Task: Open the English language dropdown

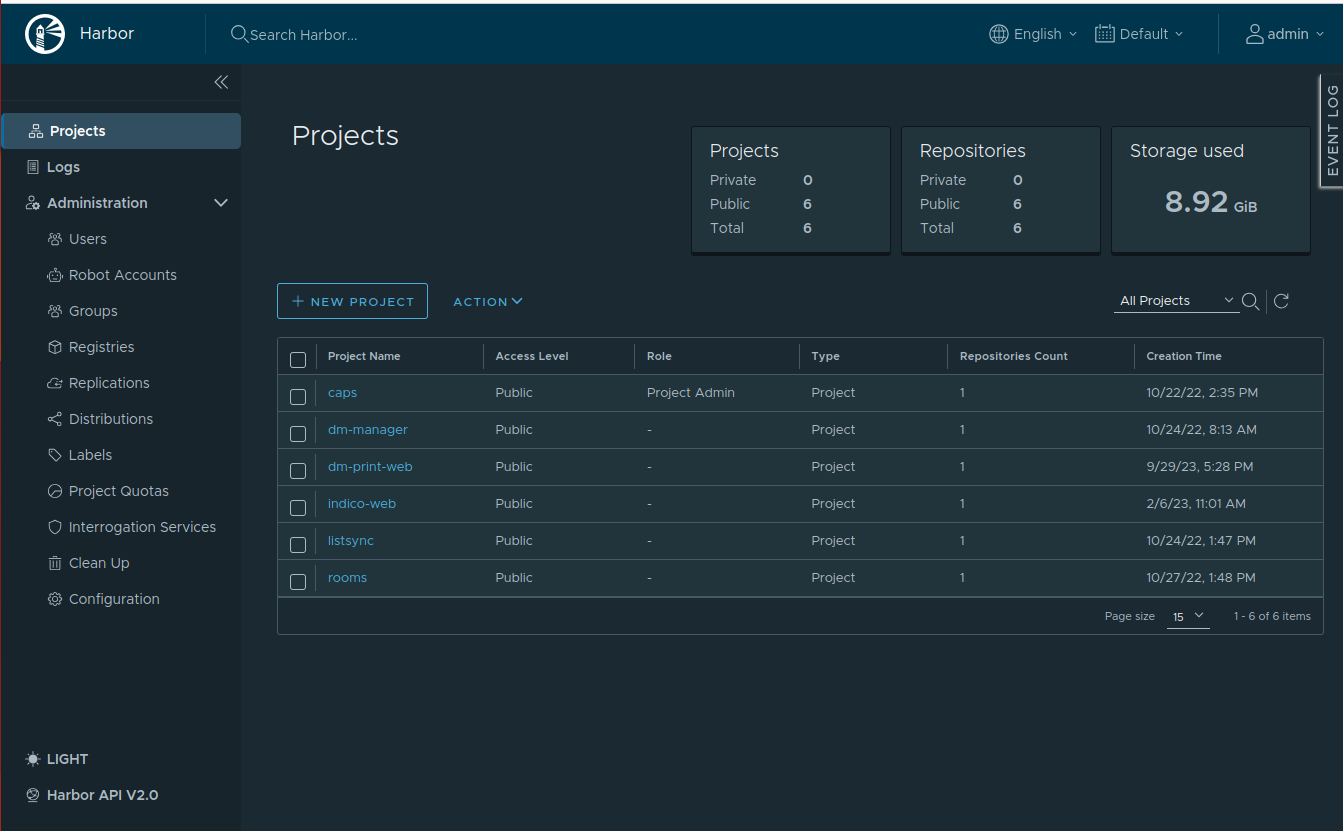Action: [x=1034, y=34]
